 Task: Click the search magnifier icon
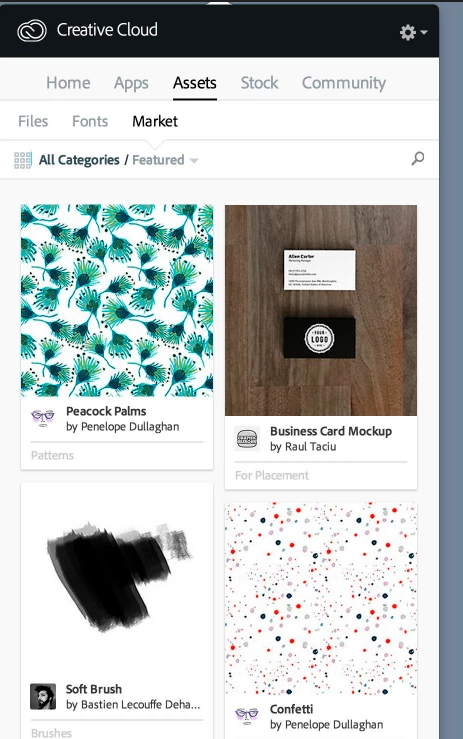(x=417, y=158)
